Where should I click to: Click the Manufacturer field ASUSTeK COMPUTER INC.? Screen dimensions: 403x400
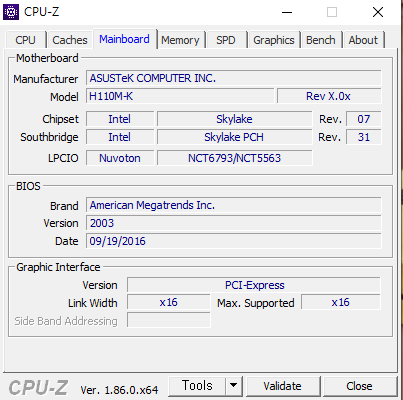click(x=234, y=78)
